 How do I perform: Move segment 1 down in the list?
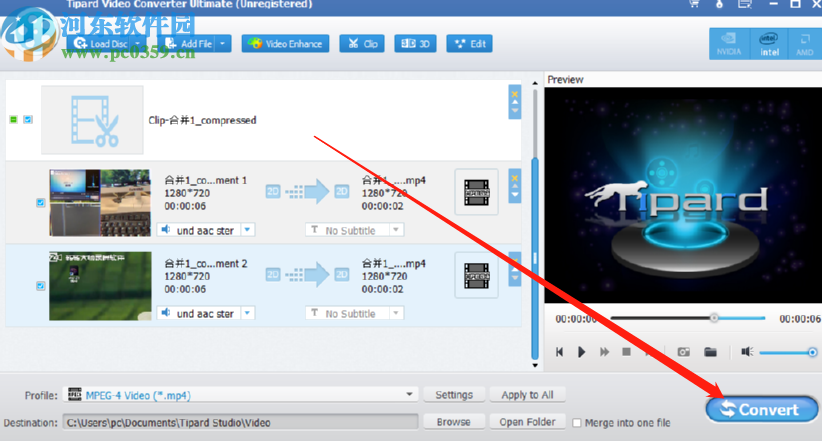(515, 195)
